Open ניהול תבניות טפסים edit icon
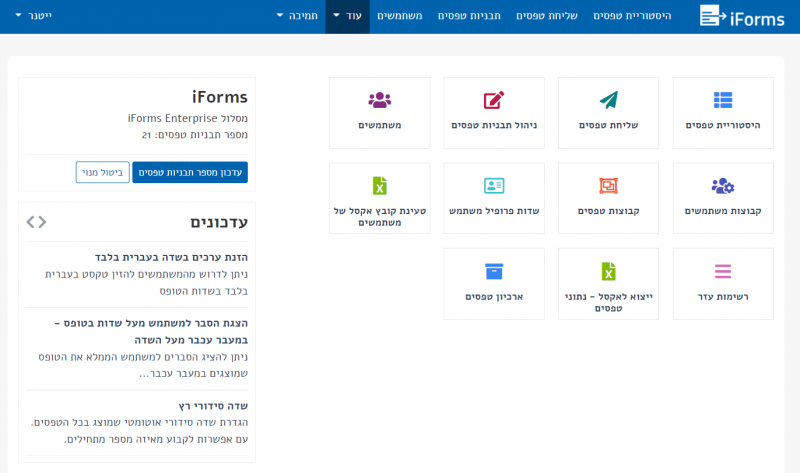 pyautogui.click(x=494, y=100)
